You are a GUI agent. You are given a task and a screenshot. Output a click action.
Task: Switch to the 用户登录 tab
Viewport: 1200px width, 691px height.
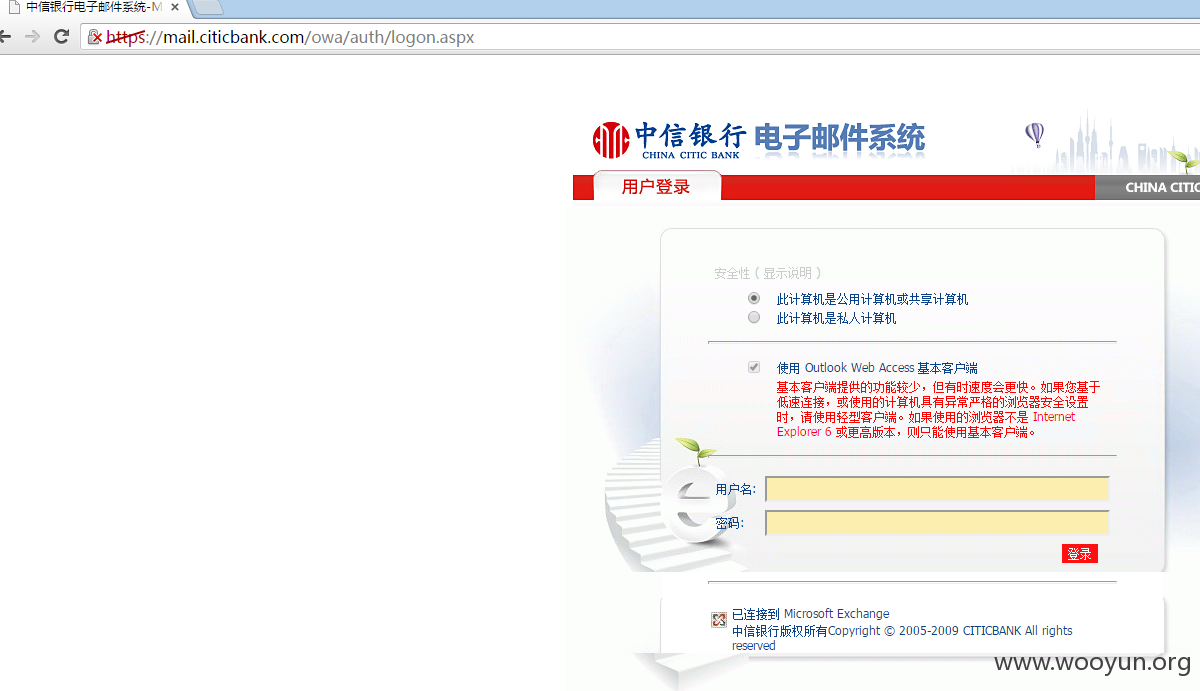click(656, 186)
